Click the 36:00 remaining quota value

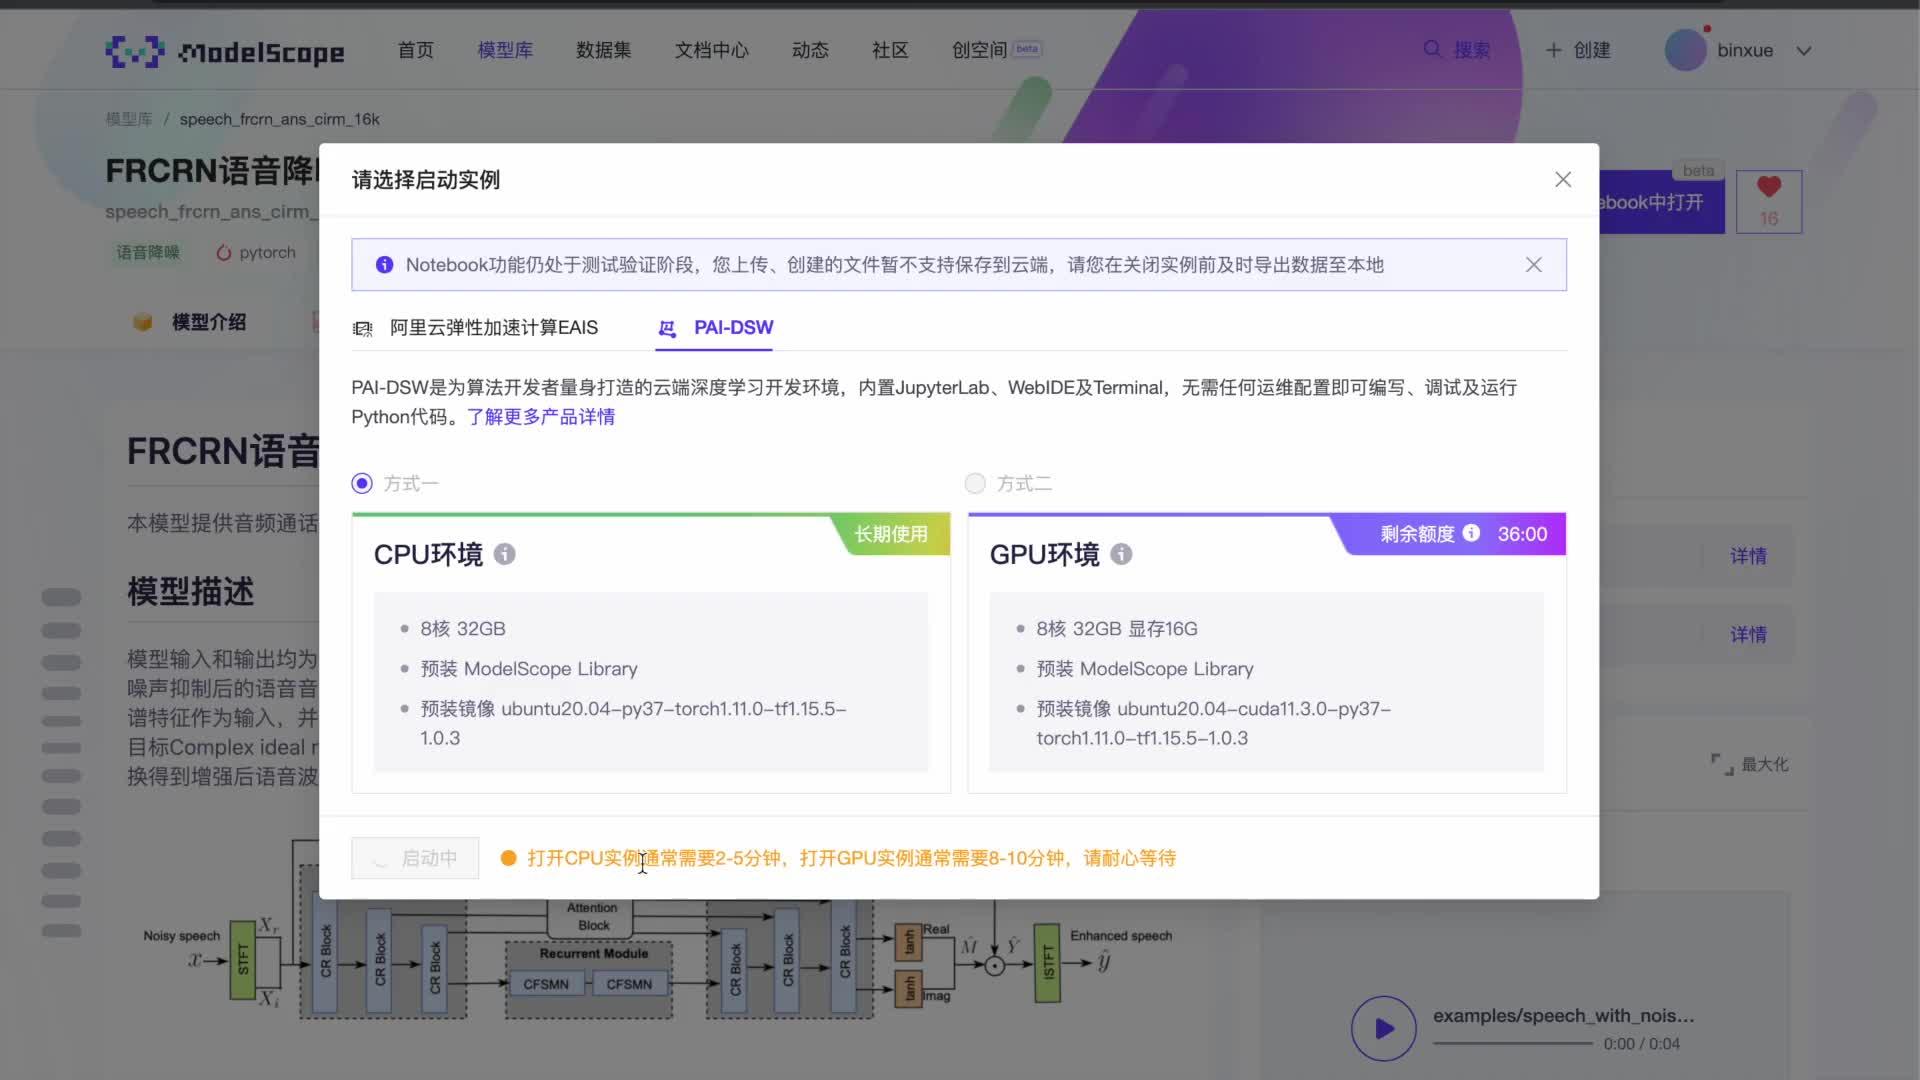[1522, 534]
